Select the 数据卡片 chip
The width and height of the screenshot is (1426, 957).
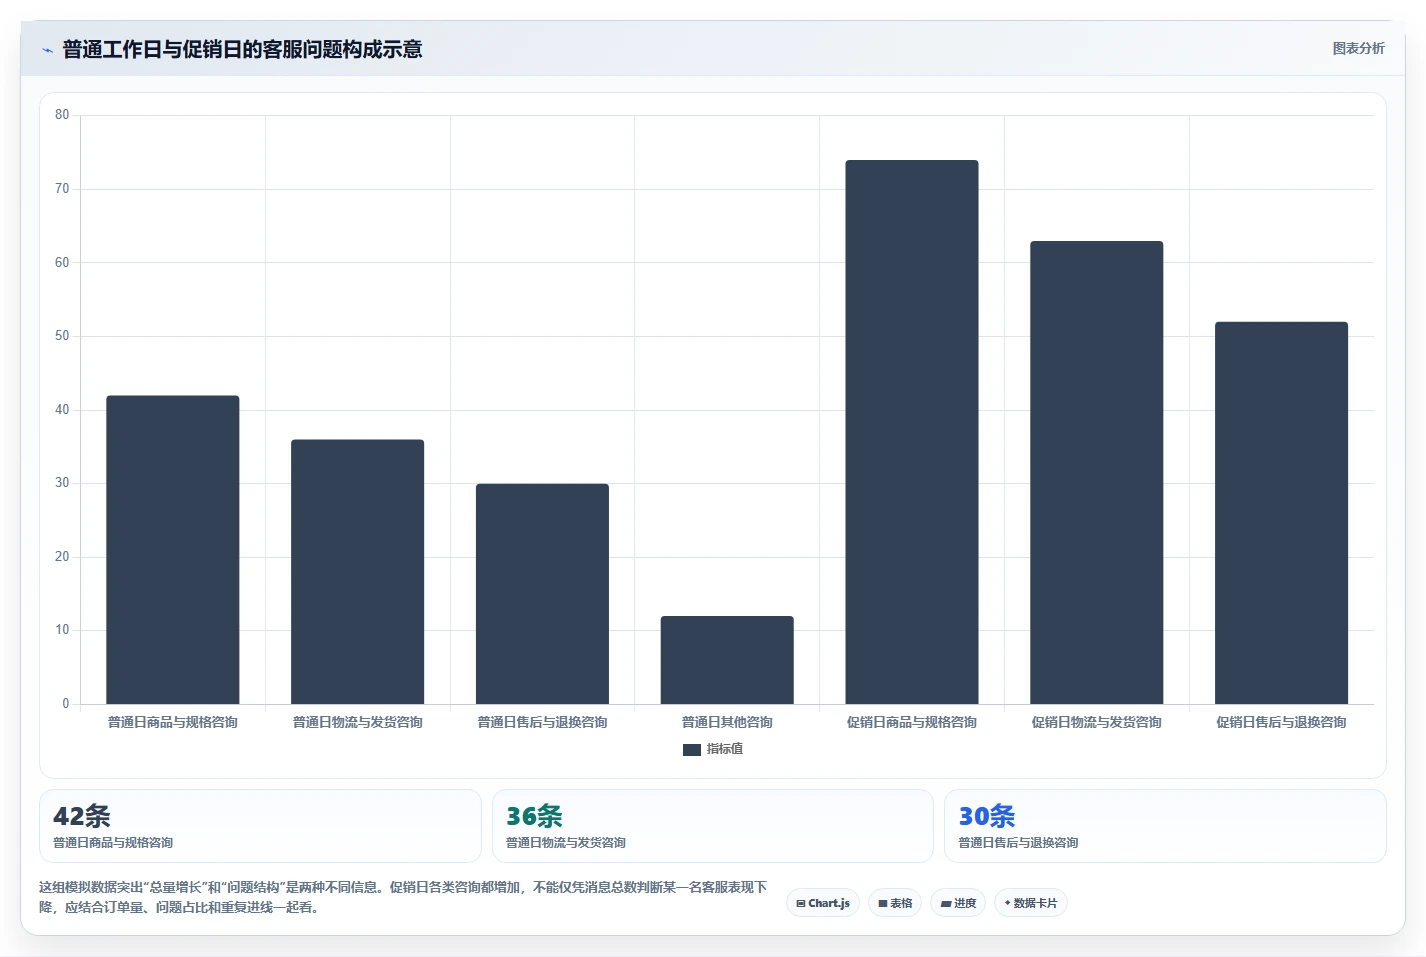coord(1030,903)
